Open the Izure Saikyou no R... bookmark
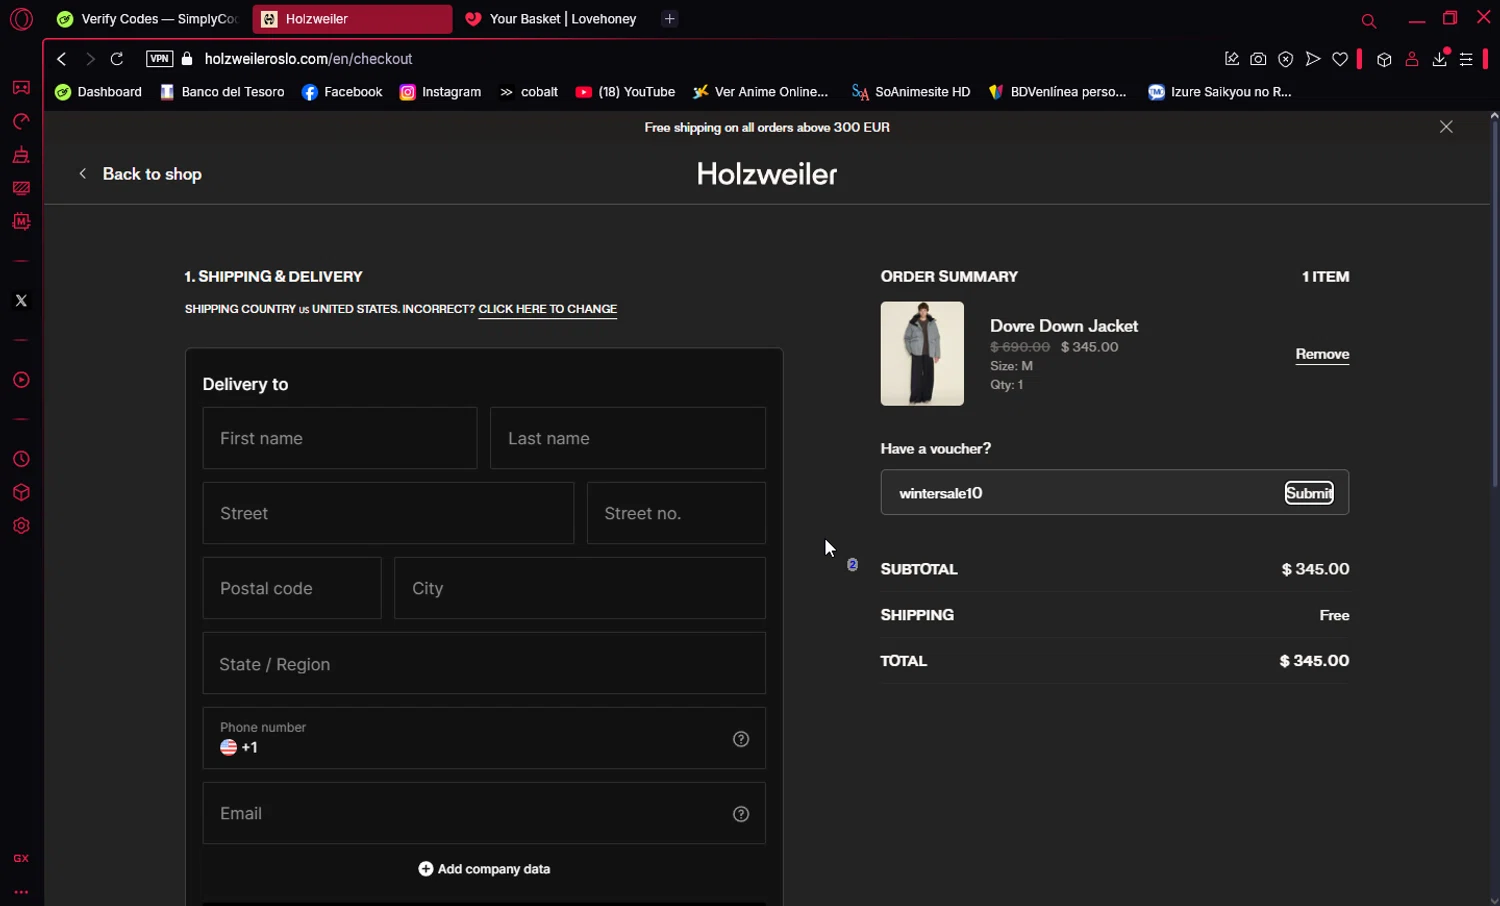The height and width of the screenshot is (906, 1500). point(1220,92)
